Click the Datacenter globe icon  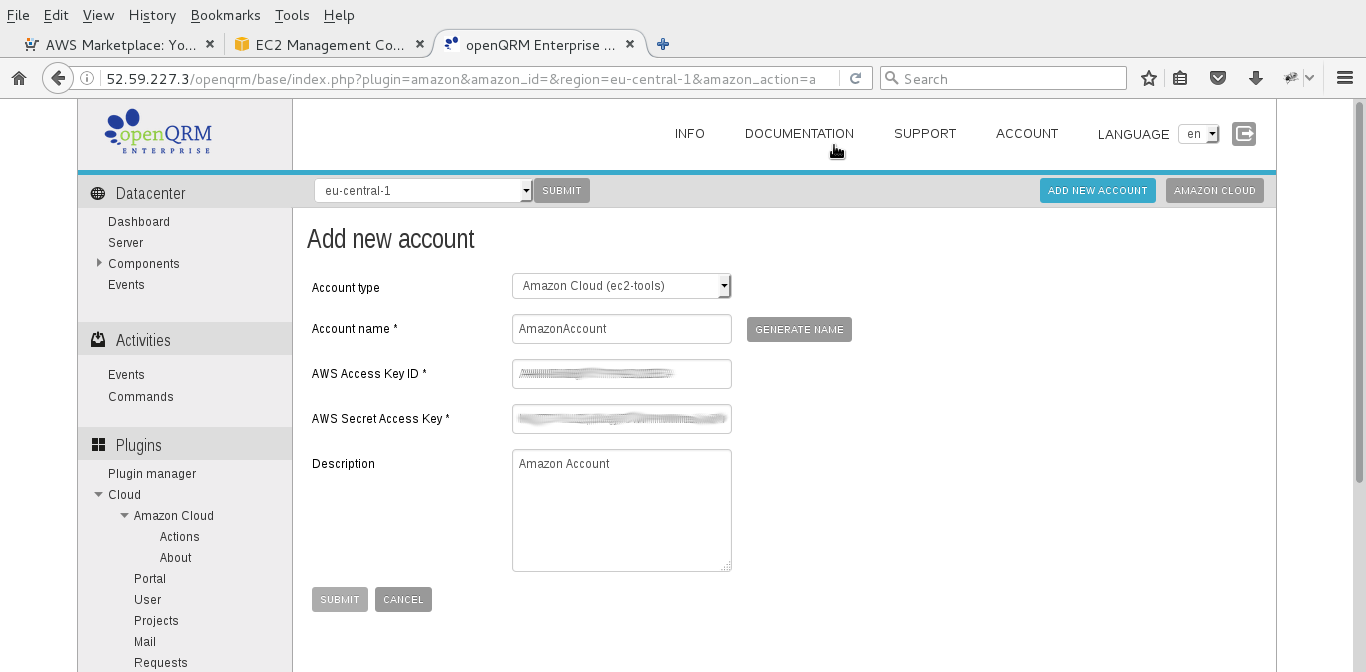click(x=98, y=194)
